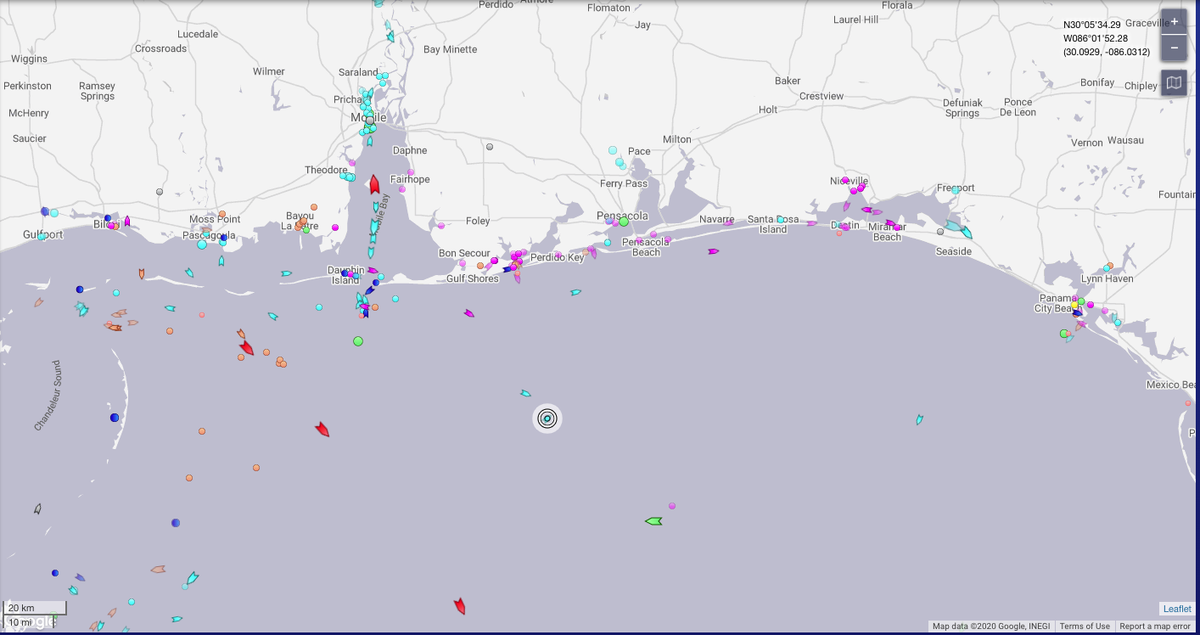Click the Report a map error link
This screenshot has width=1200, height=635.
coord(1156,626)
